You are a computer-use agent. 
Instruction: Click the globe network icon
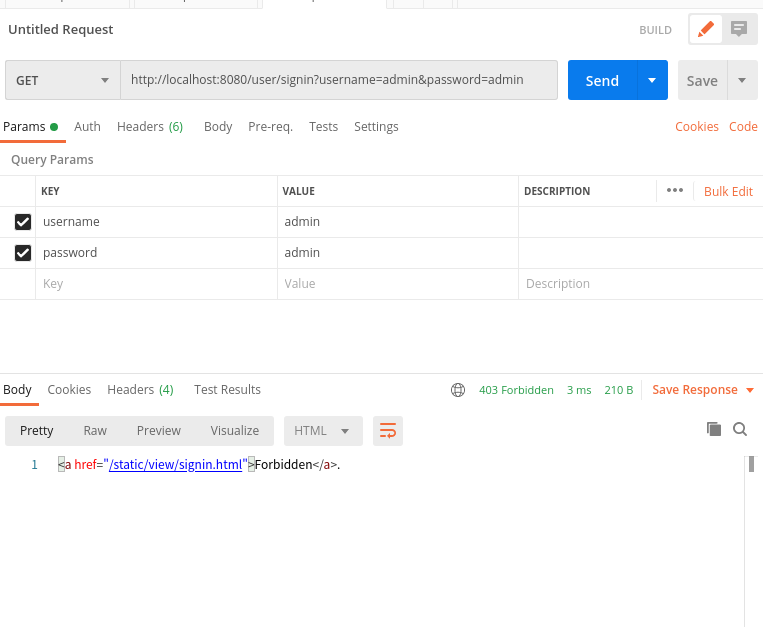coord(458,390)
